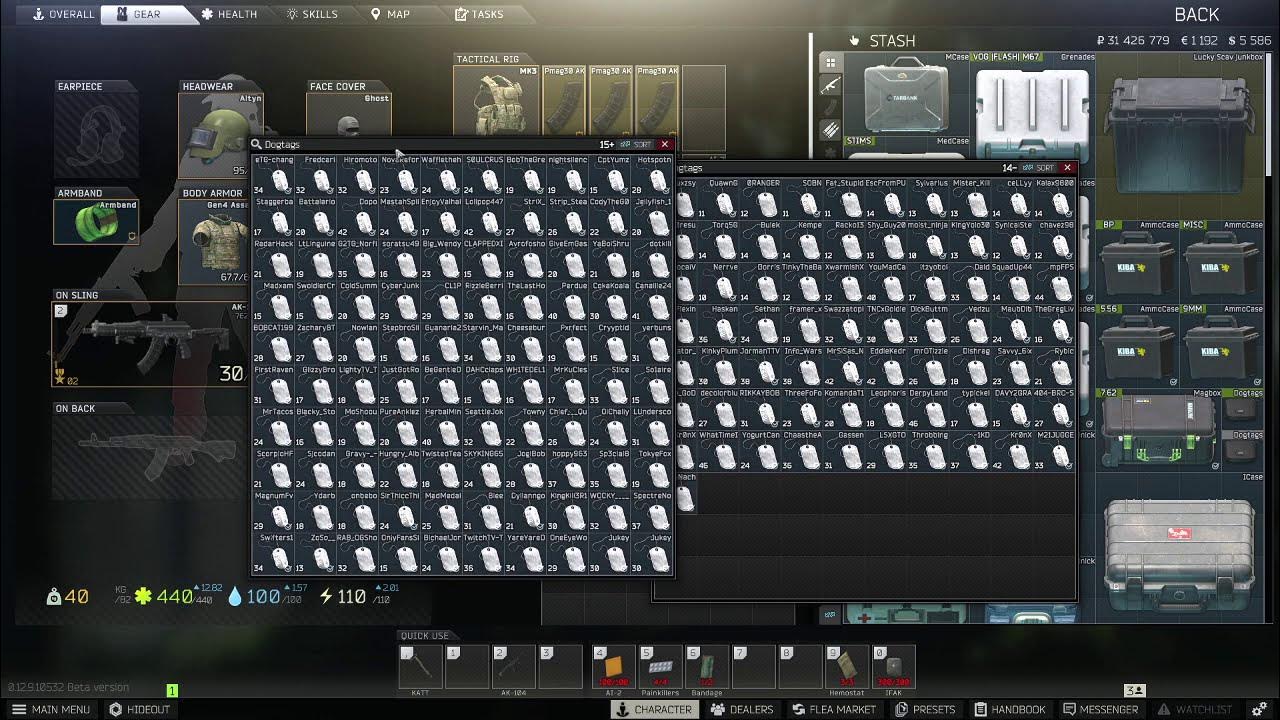Select the CyberJunk dogtag

point(400,302)
